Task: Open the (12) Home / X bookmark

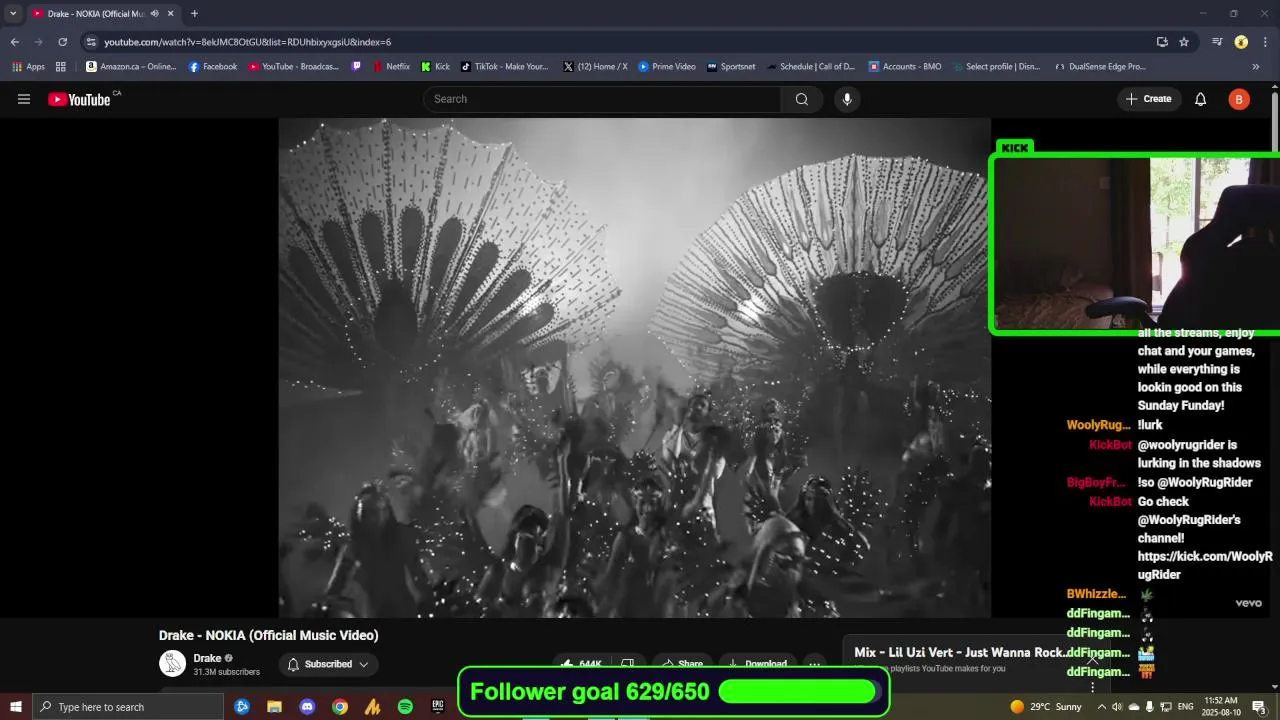Action: pos(596,67)
